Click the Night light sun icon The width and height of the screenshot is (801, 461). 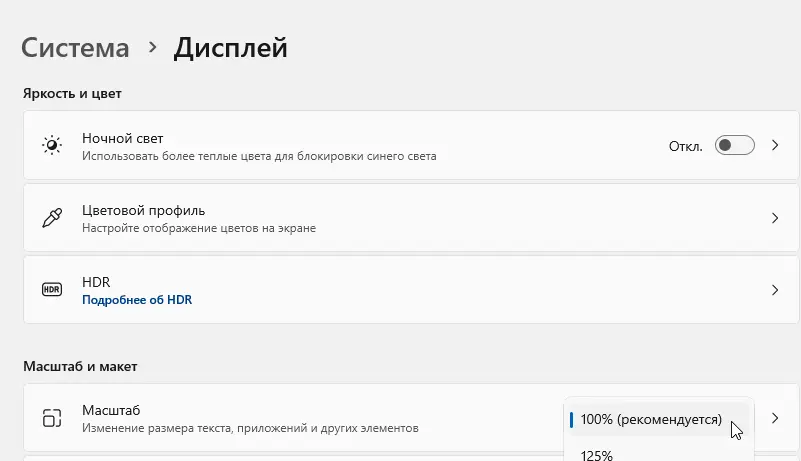click(52, 146)
